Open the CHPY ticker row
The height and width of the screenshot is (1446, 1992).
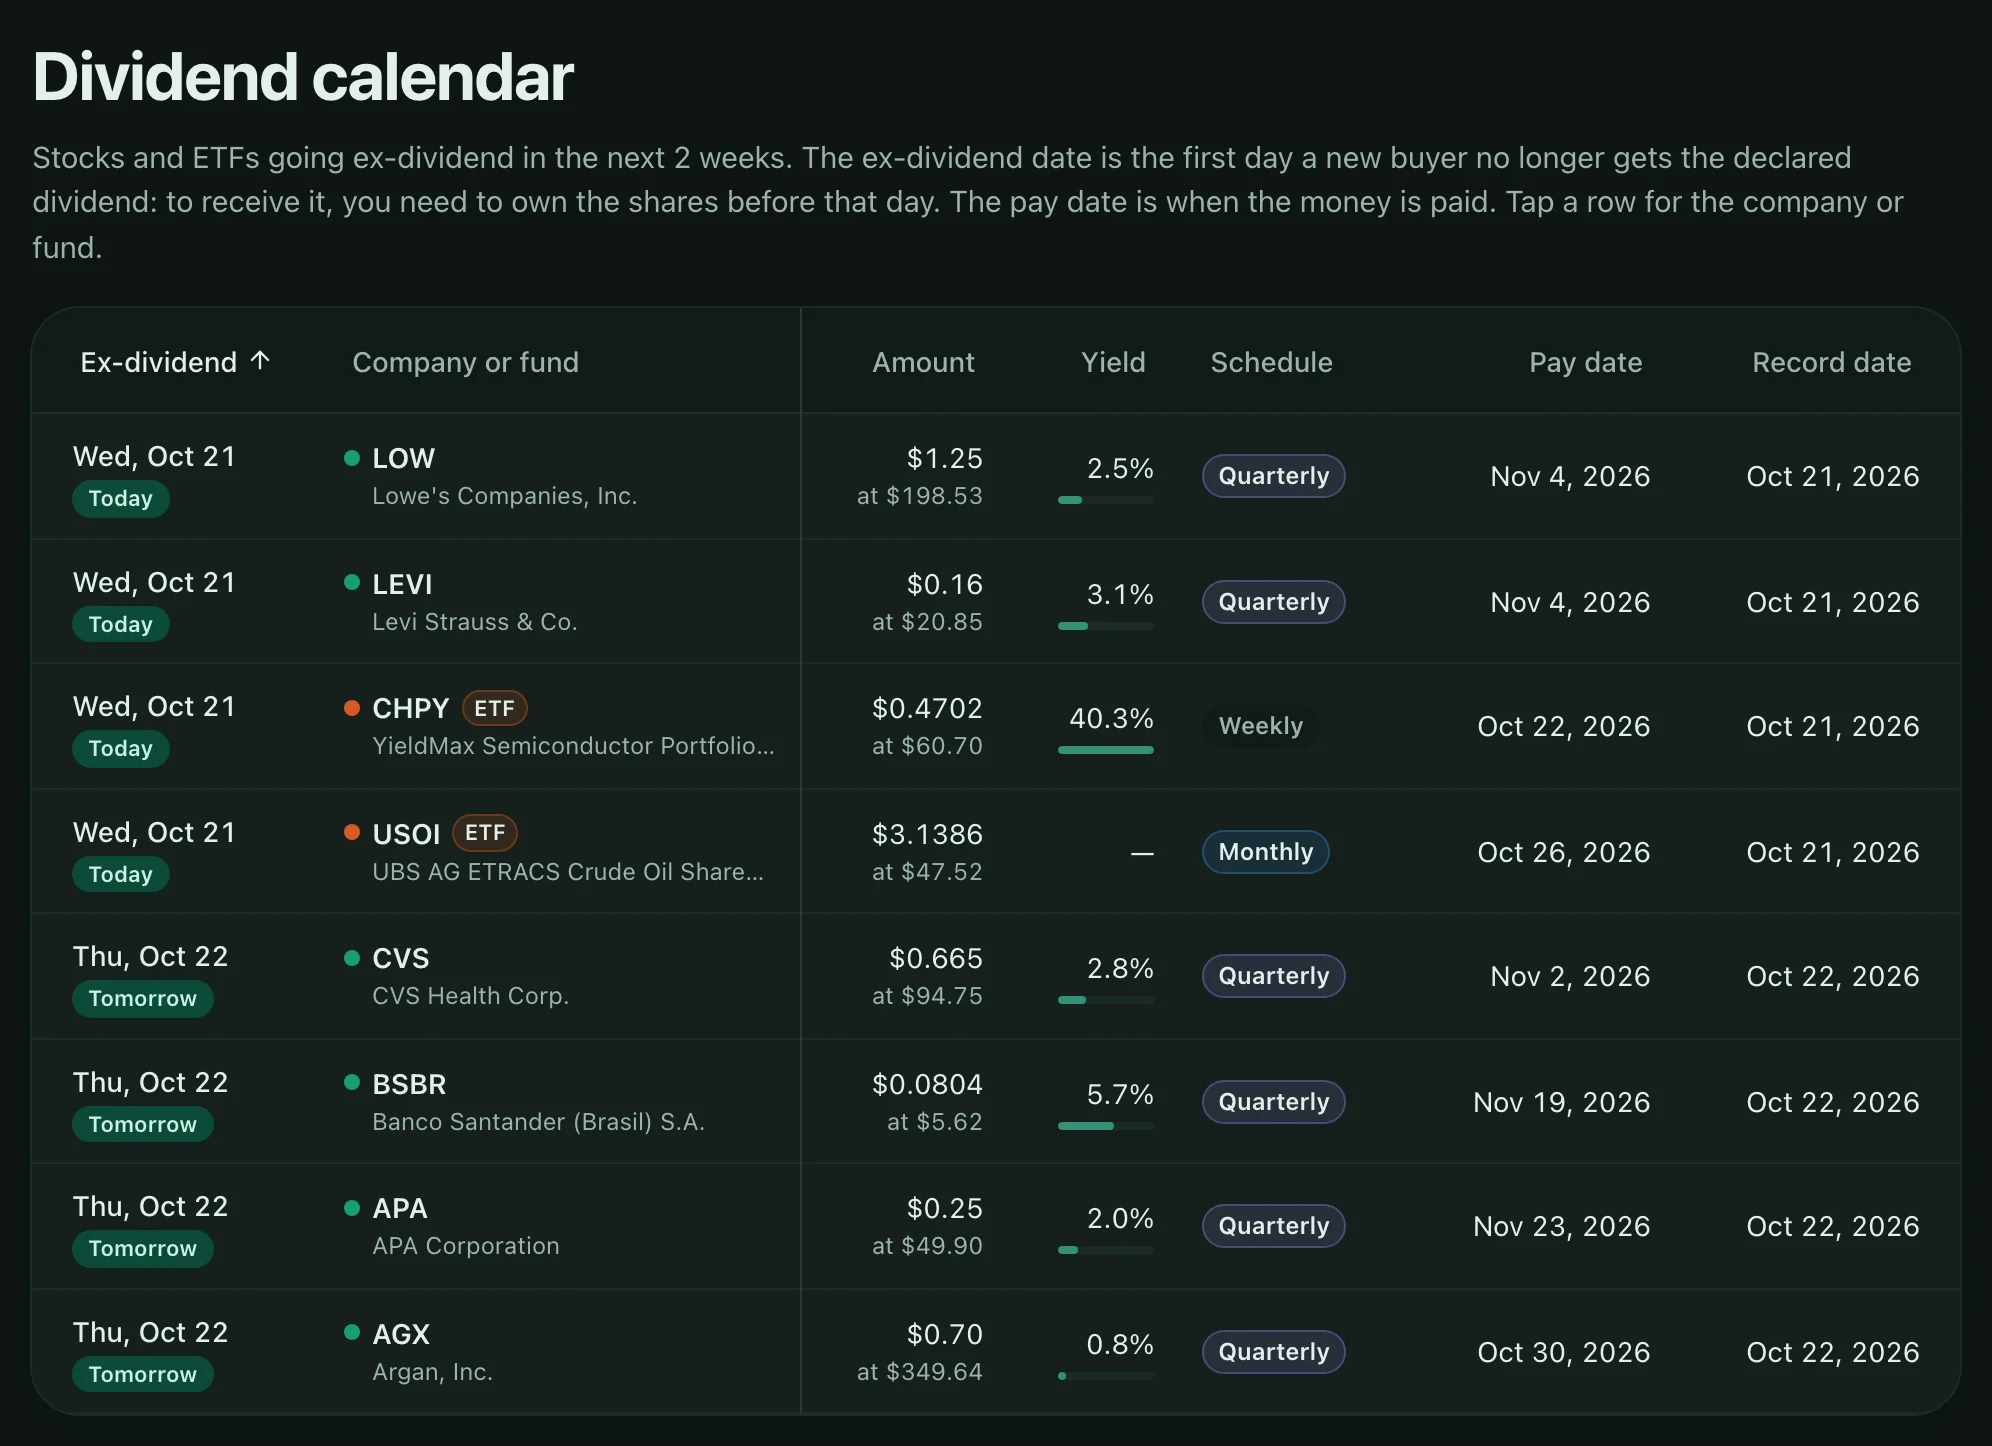(996, 726)
